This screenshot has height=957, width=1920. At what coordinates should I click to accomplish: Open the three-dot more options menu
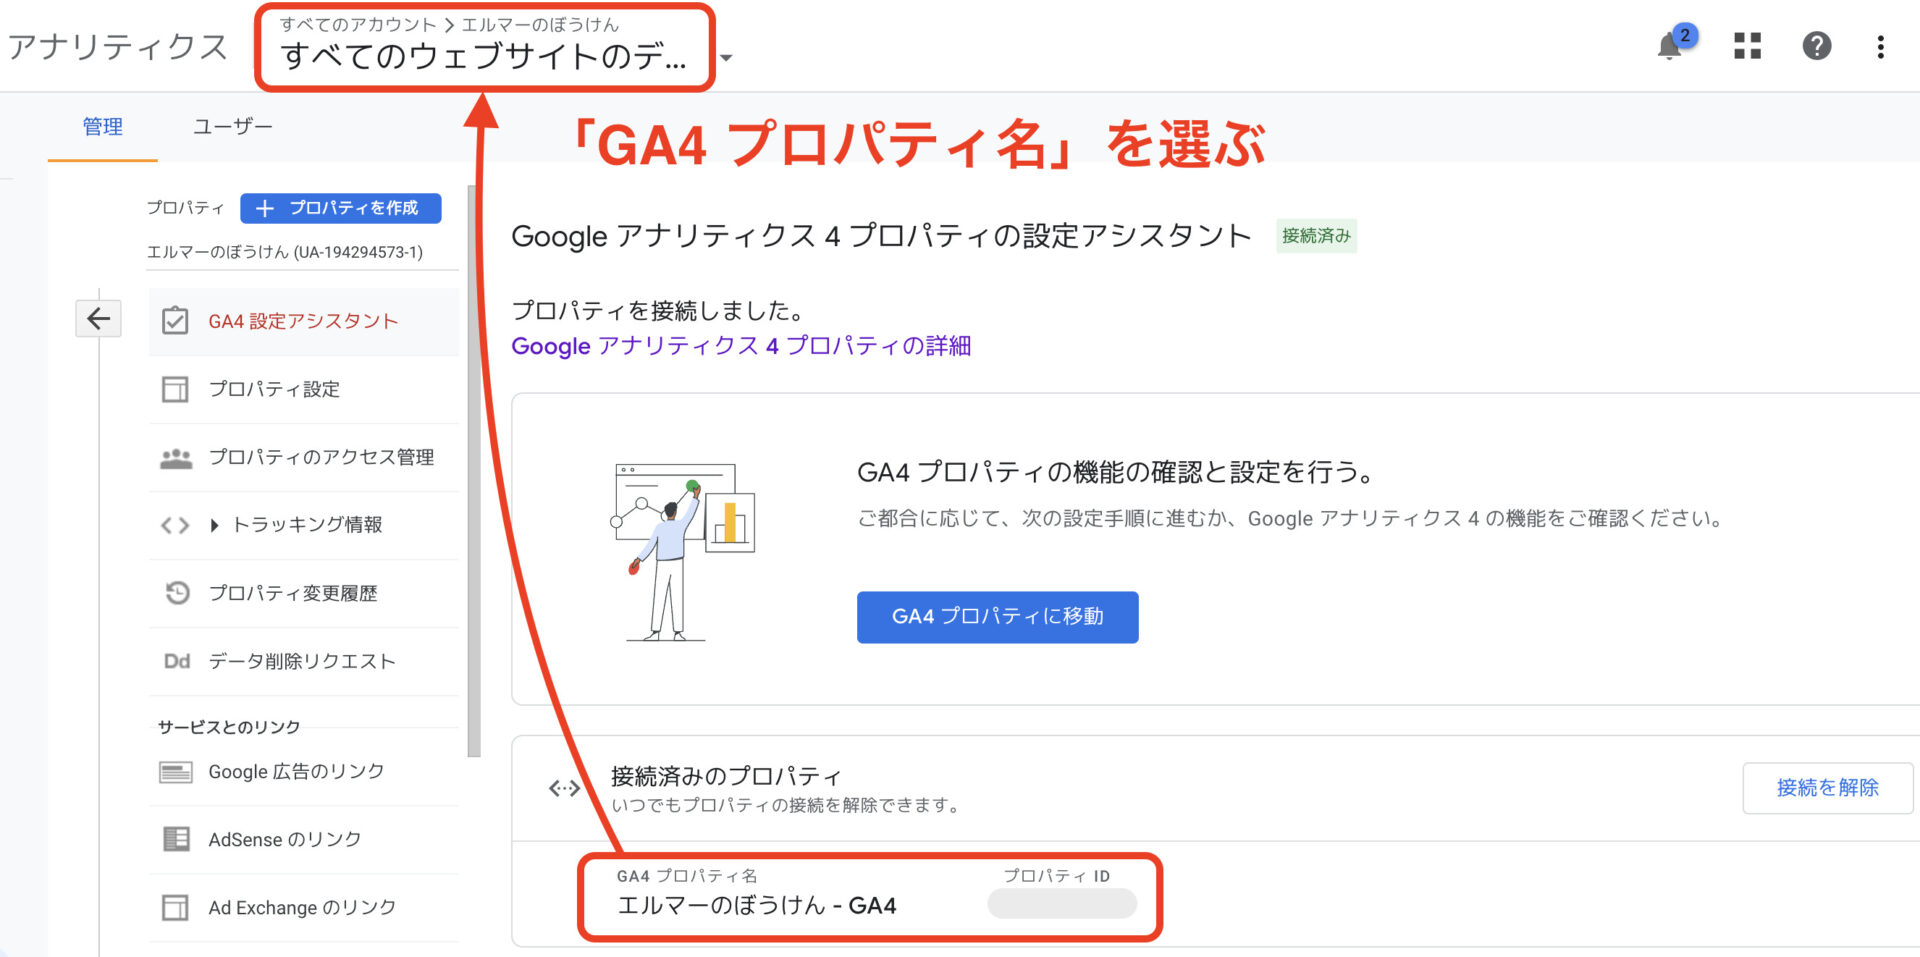point(1880,47)
